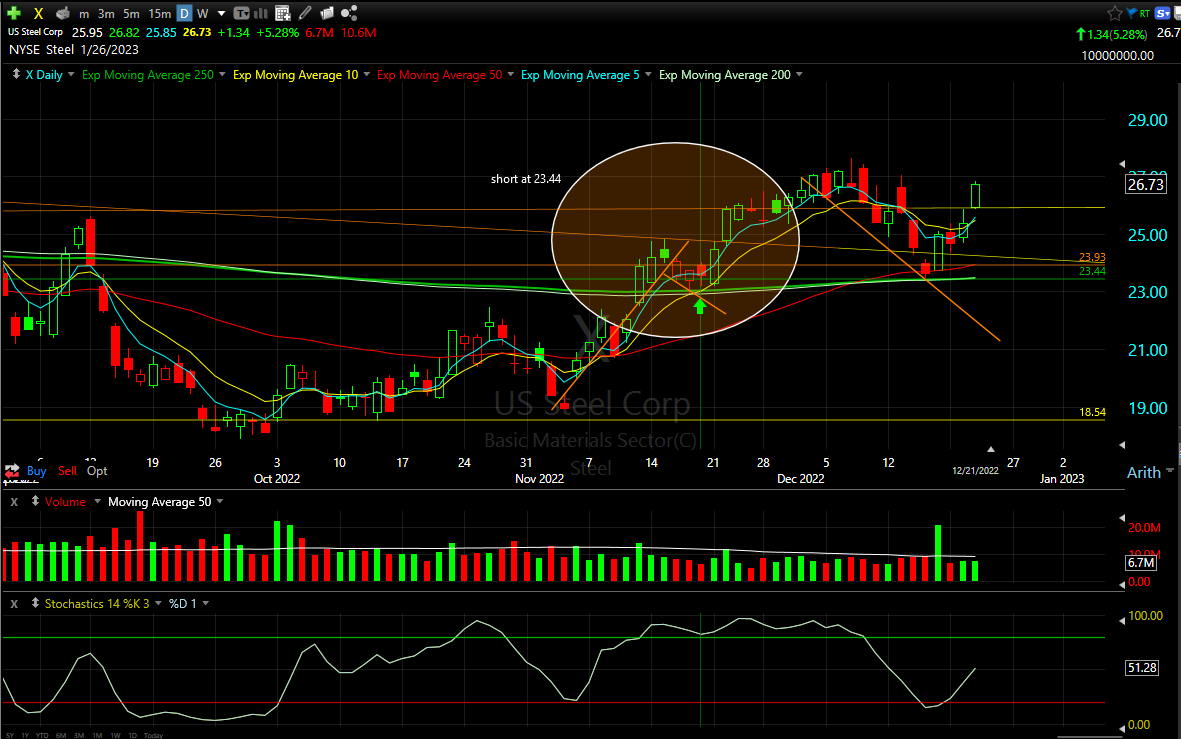Click the yellow X symbol entry icon
Viewport: 1181px width, 739px height.
pos(38,14)
